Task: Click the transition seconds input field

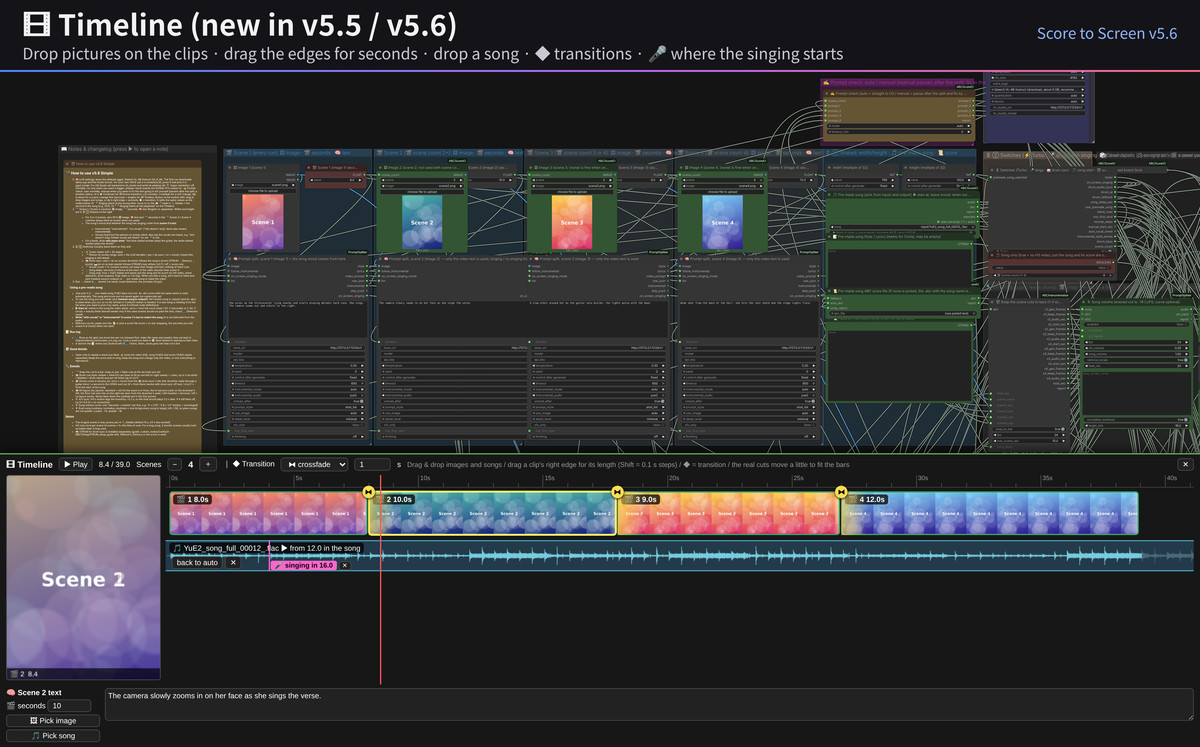Action: pos(373,464)
